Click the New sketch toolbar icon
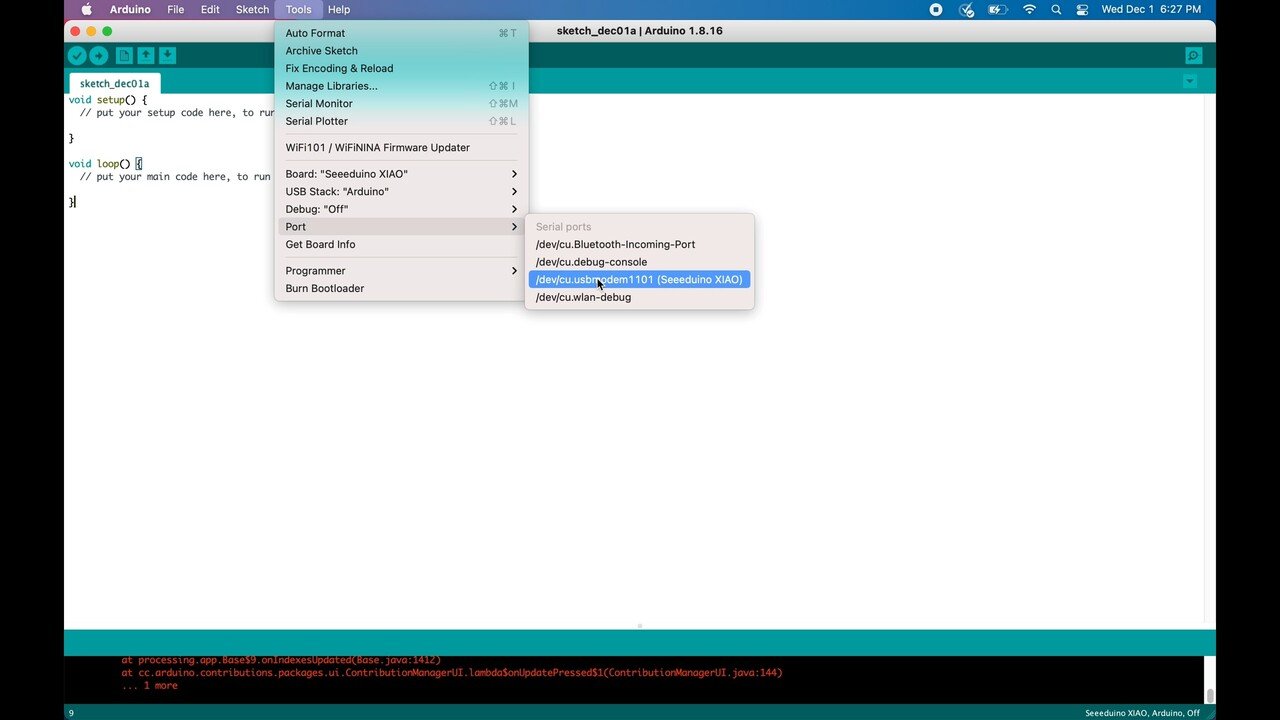Viewport: 1280px width, 720px height. [x=124, y=56]
